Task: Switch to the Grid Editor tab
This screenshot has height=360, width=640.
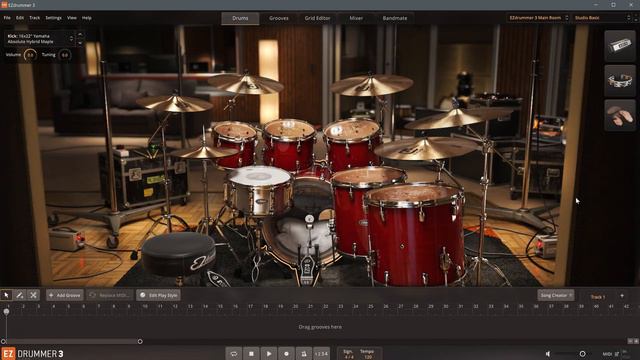Action: (x=318, y=18)
